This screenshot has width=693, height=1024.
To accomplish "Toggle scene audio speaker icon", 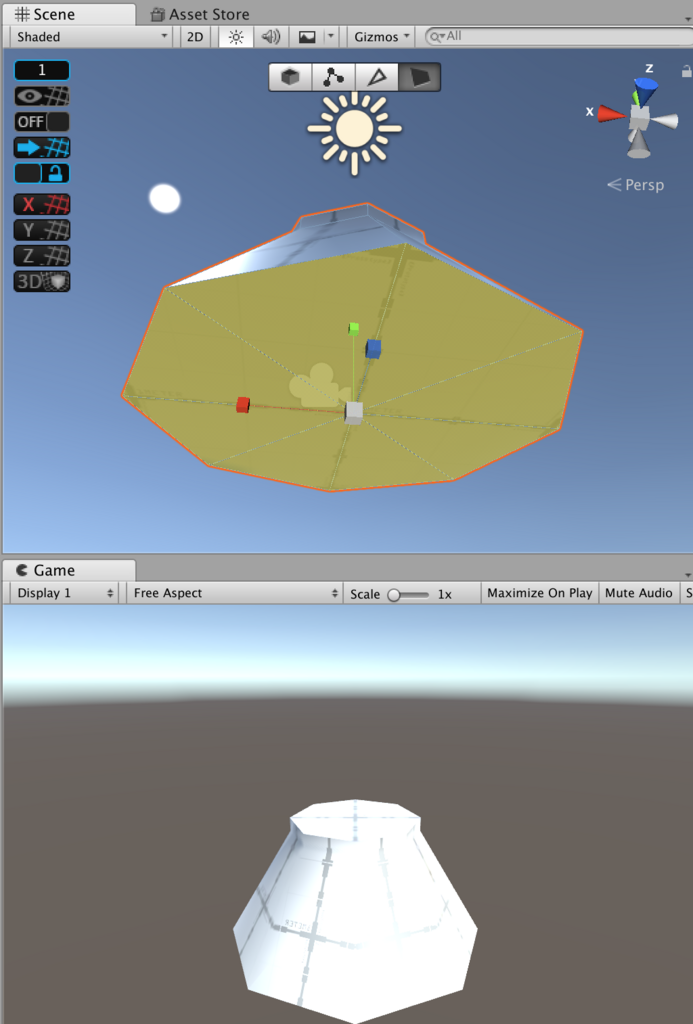I will [270, 37].
